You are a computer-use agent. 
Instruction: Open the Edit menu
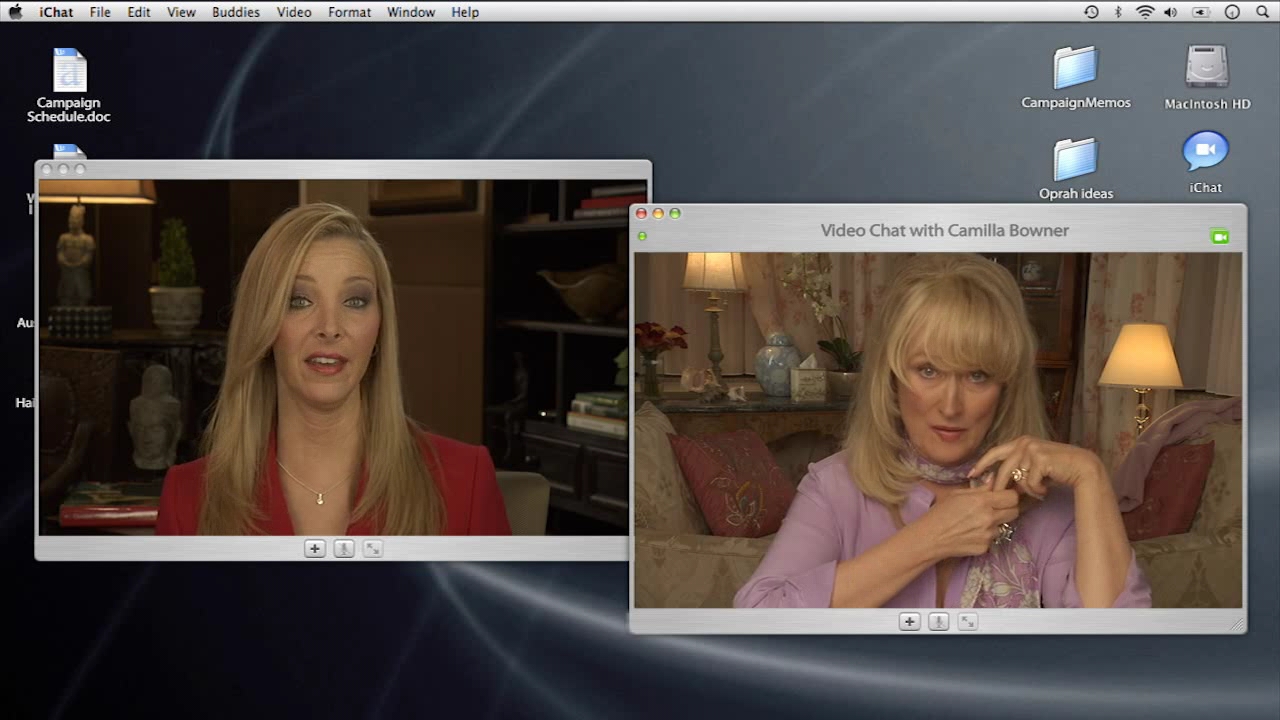[139, 12]
